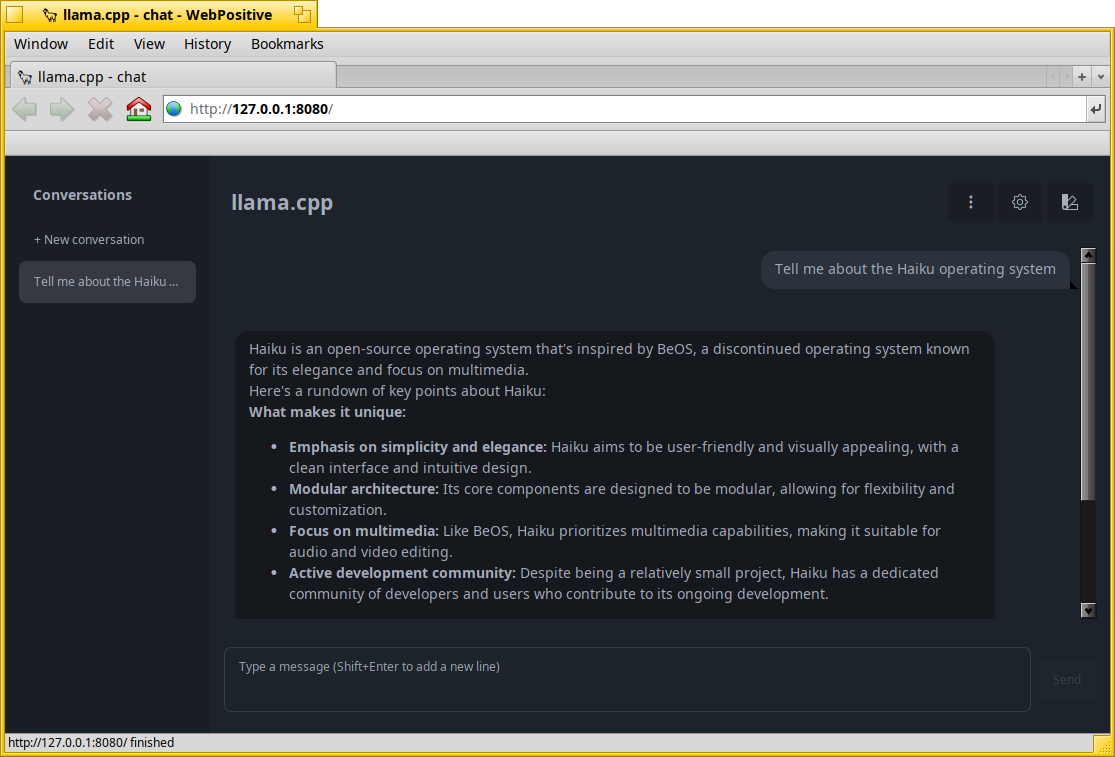Start a New conversation
The image size is (1115, 757).
(89, 240)
